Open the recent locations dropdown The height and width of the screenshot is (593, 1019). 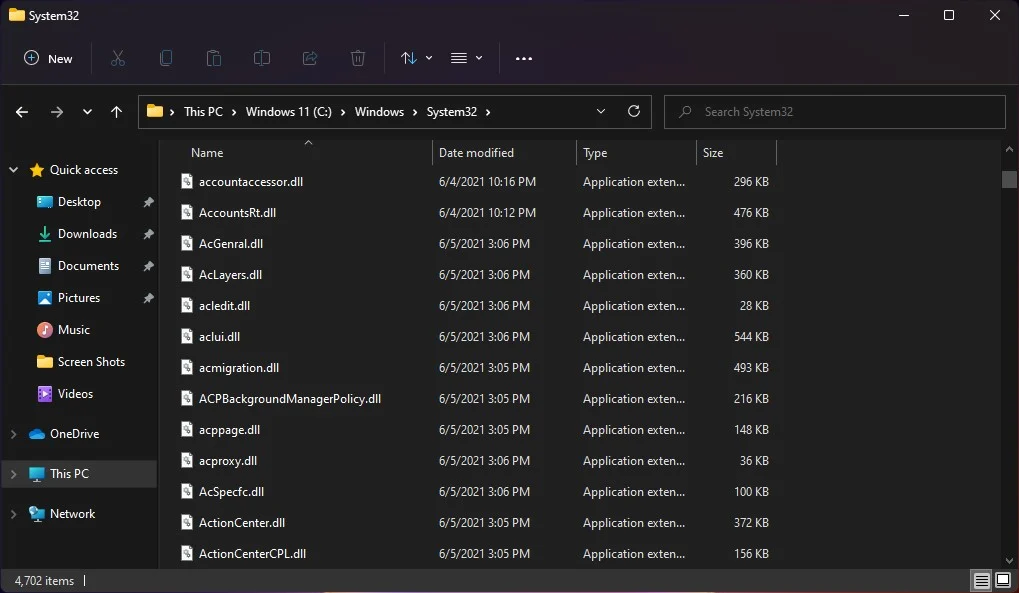coord(87,112)
